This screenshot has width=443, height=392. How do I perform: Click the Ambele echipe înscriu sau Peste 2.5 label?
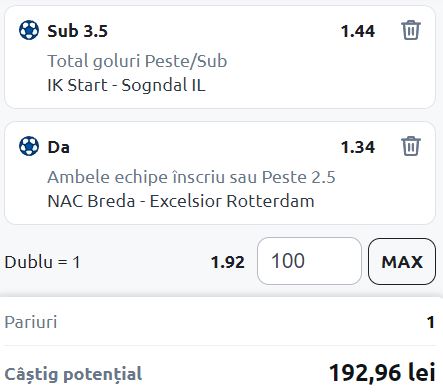191,177
